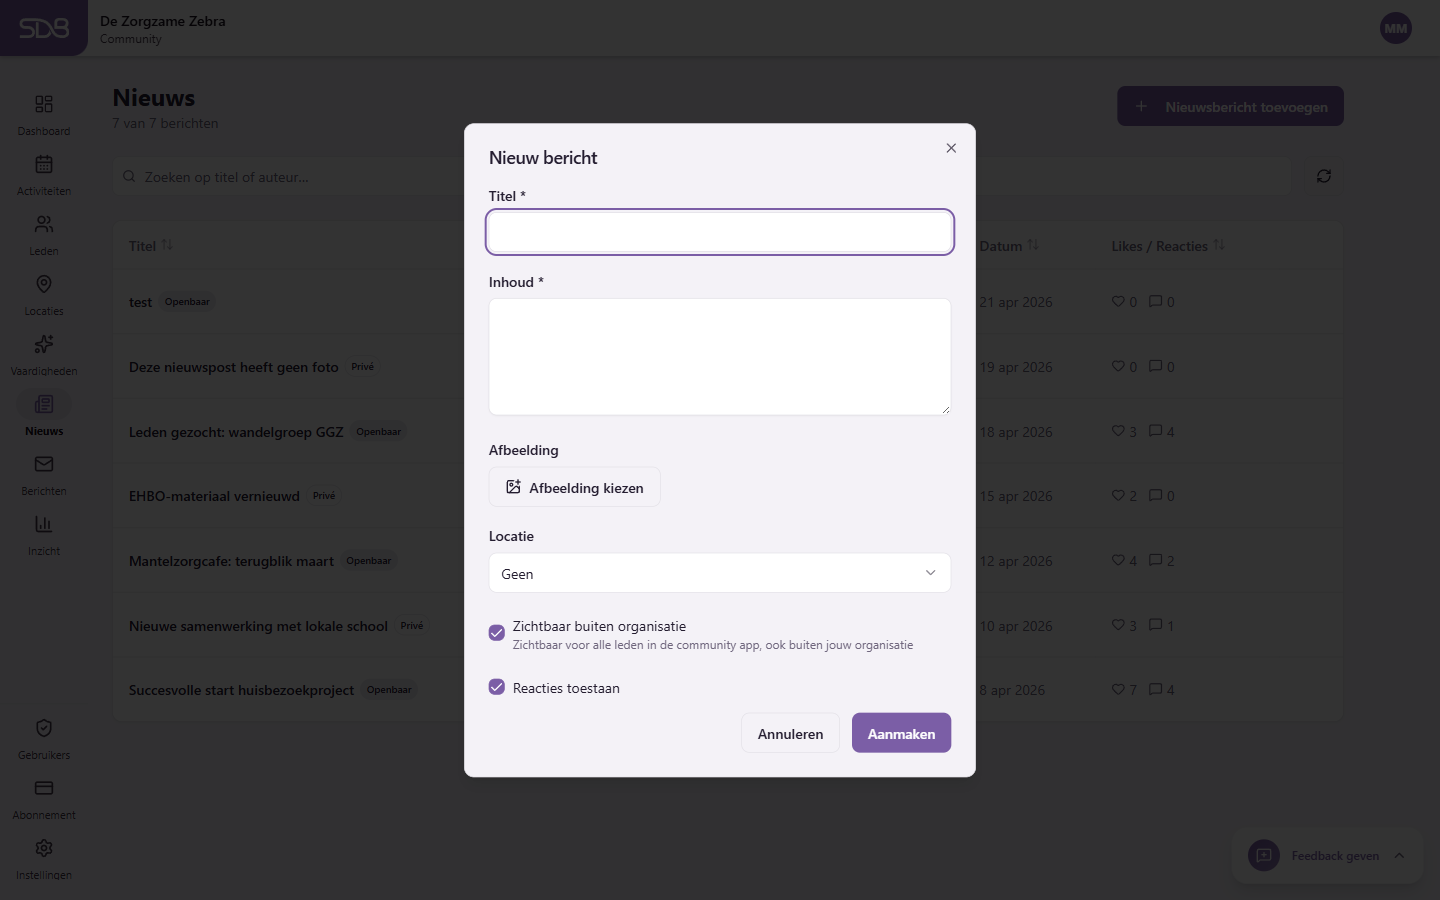Toggle the Reacties toestaan checkbox

(497, 687)
